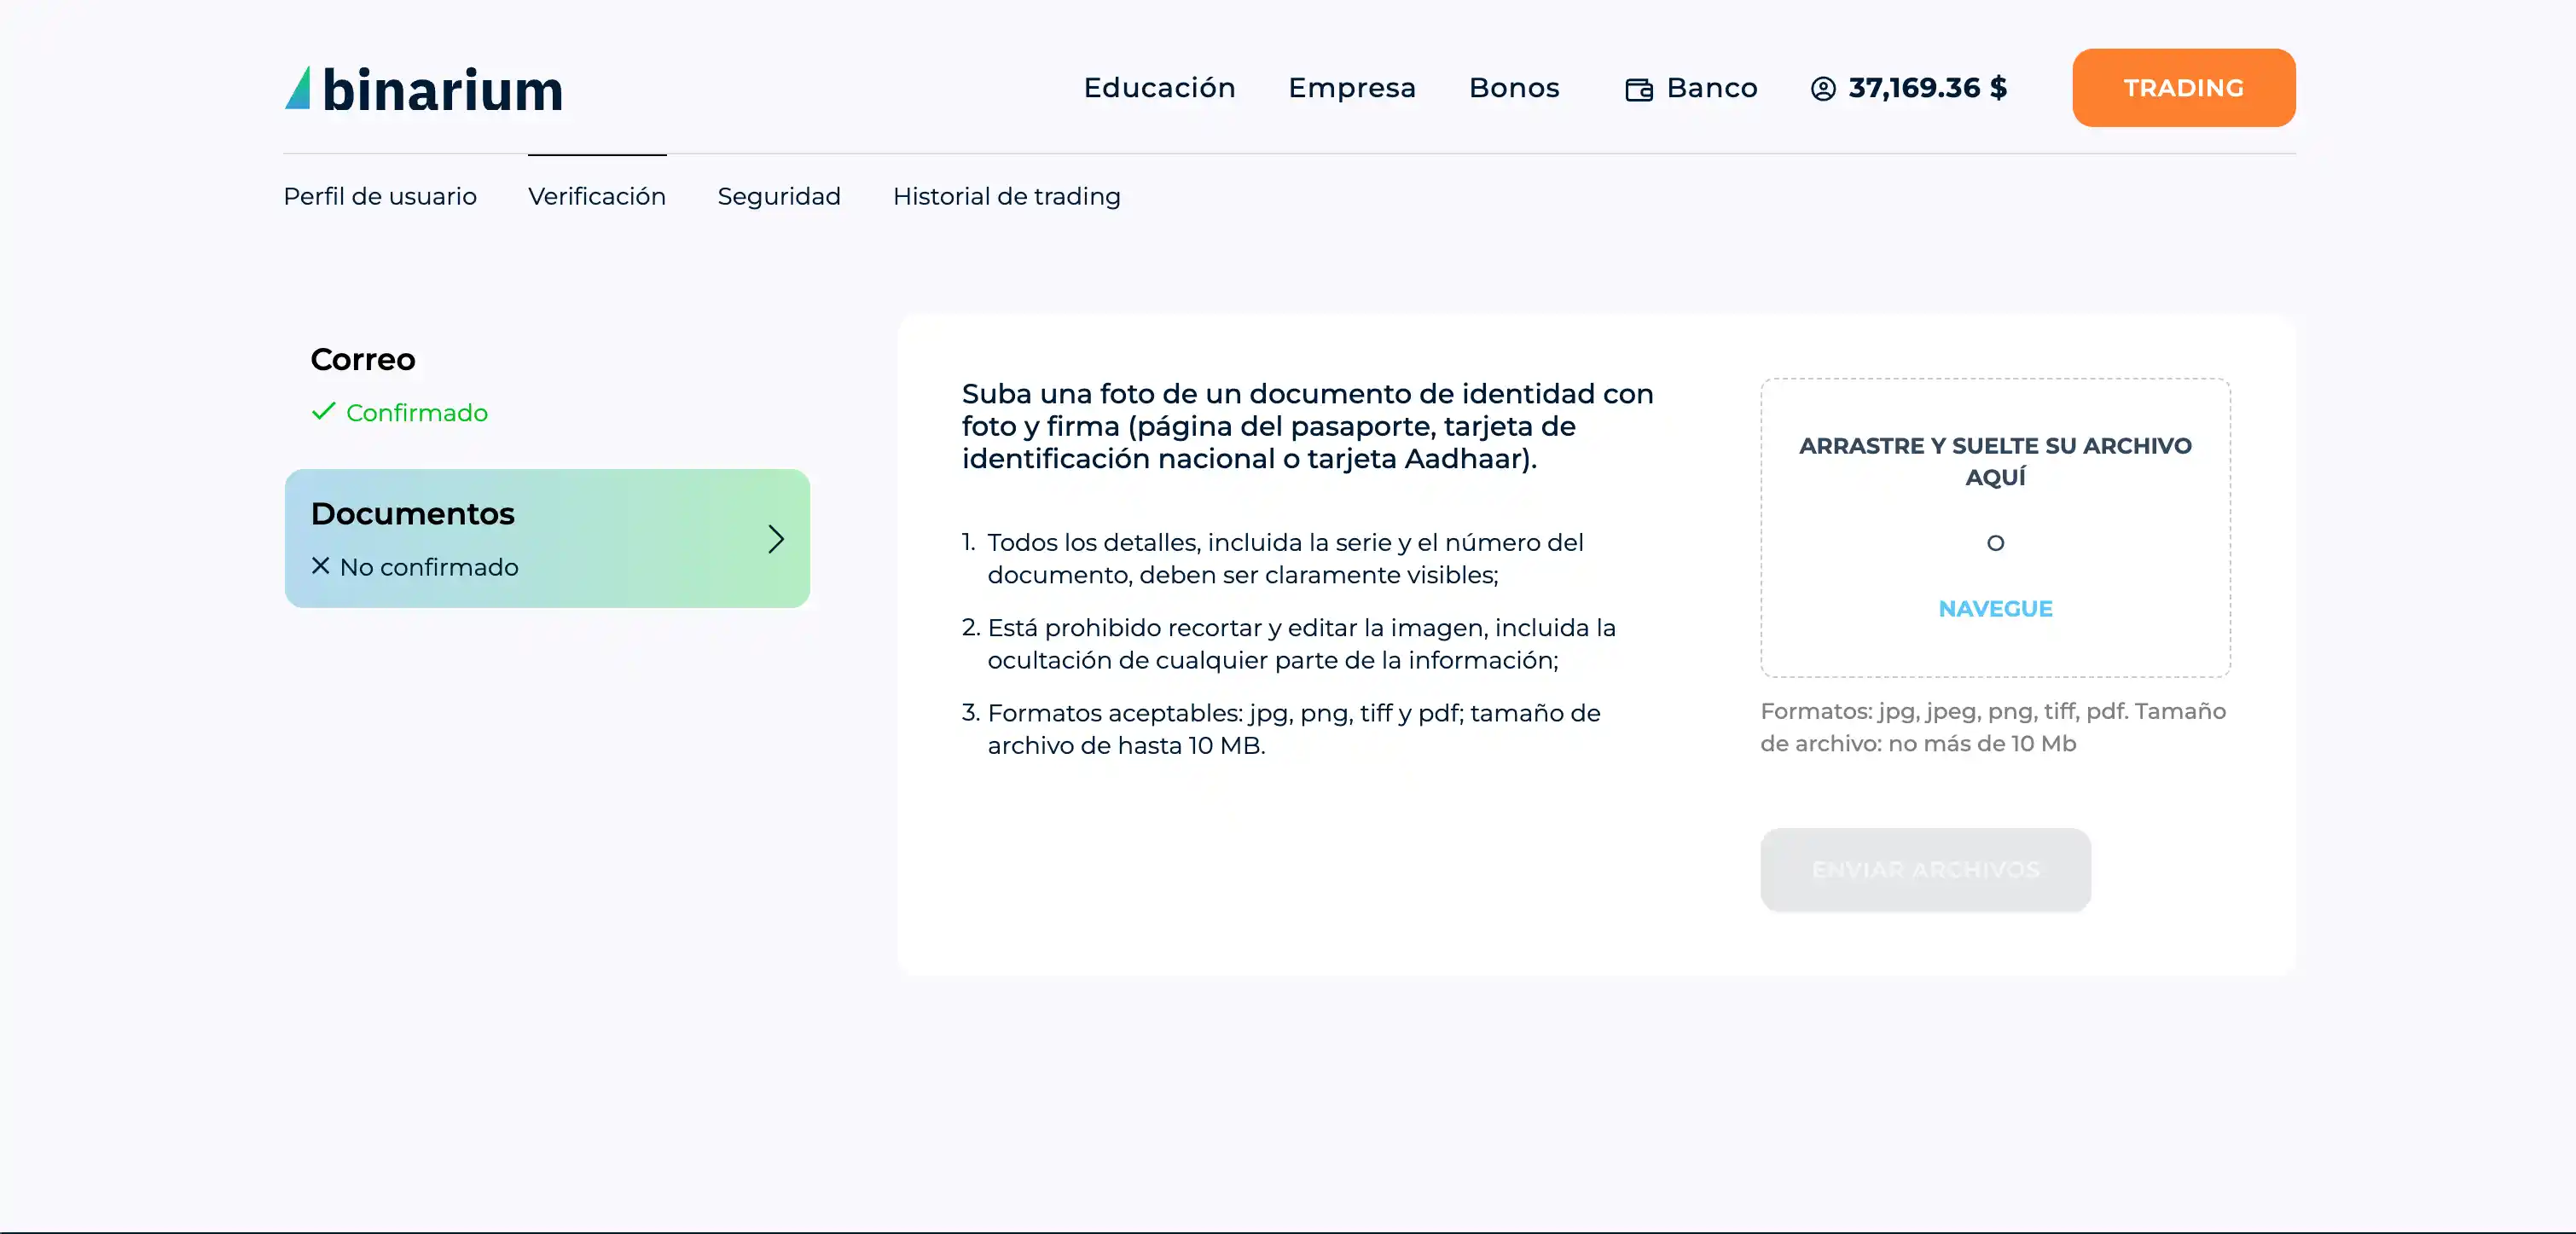Open the Historial de trading tab
The image size is (2576, 1234).
click(x=1006, y=196)
